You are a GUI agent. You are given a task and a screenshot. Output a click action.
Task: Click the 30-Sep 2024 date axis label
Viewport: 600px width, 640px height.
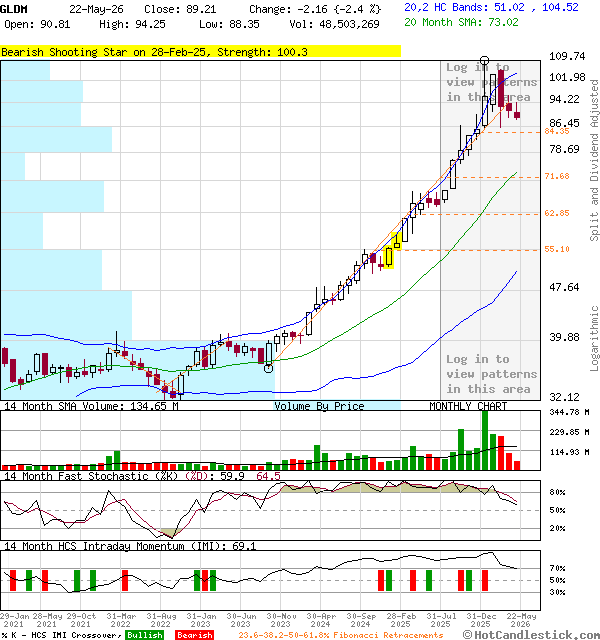pyautogui.click(x=361, y=620)
